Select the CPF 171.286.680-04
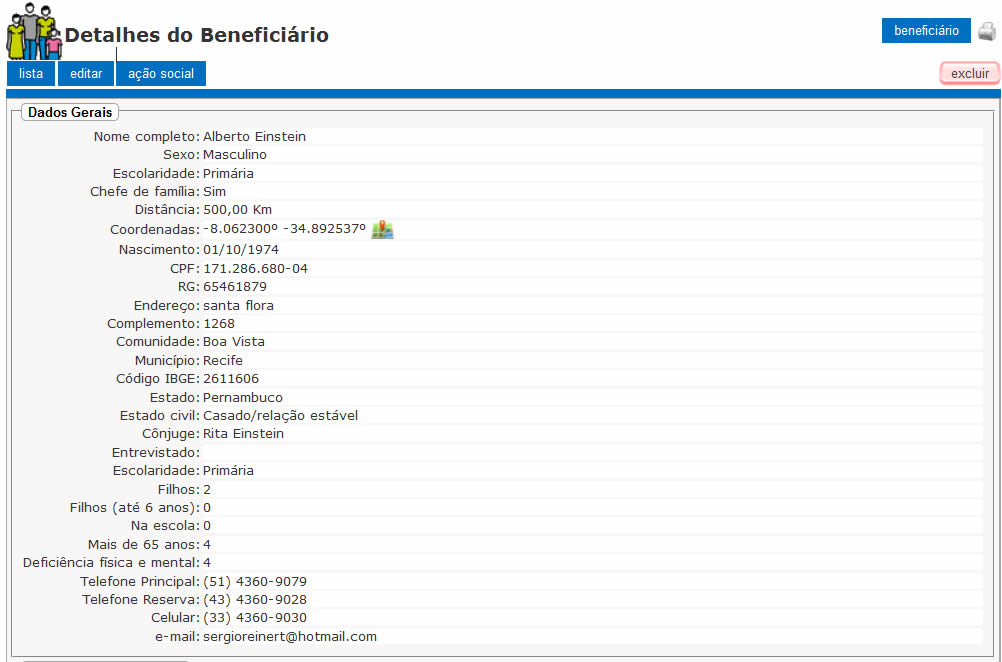 coord(256,268)
